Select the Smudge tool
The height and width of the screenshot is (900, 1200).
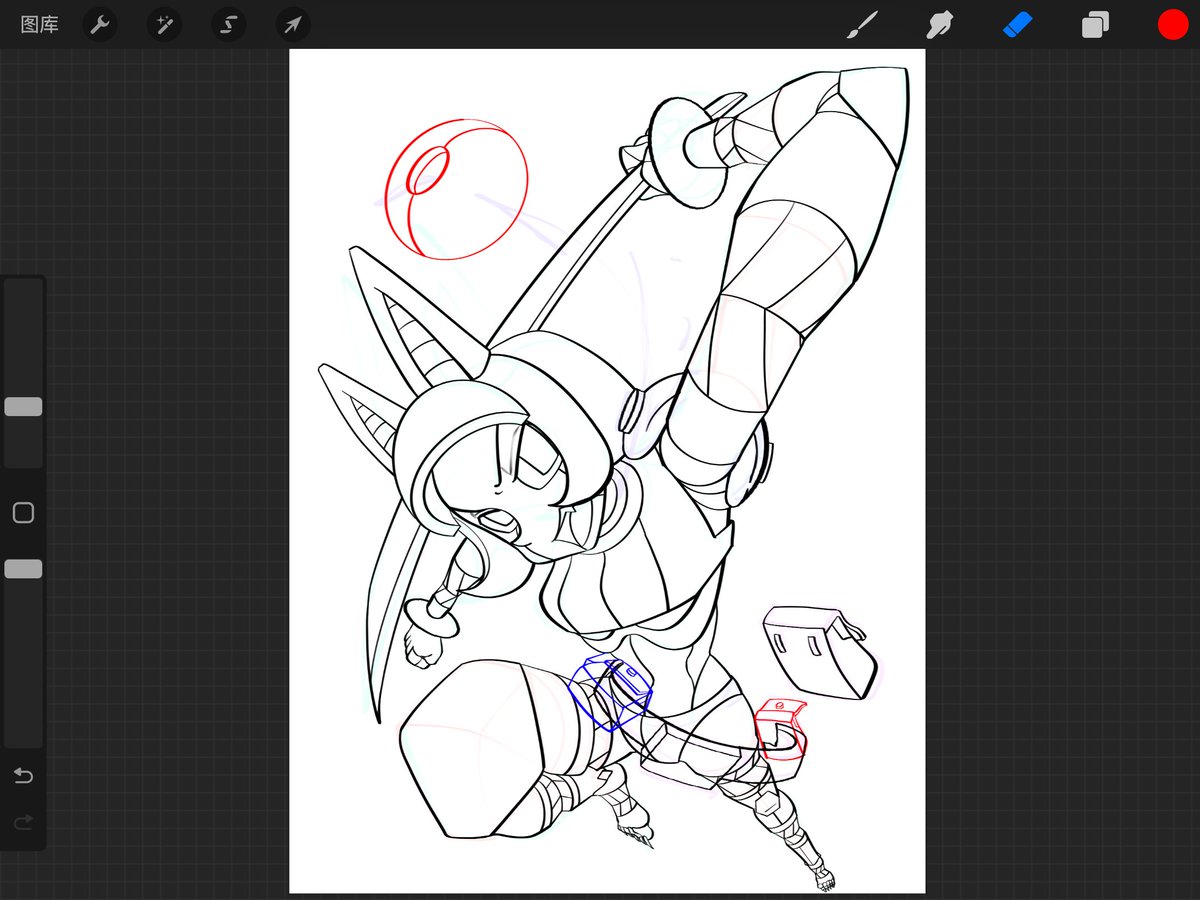[x=939, y=25]
